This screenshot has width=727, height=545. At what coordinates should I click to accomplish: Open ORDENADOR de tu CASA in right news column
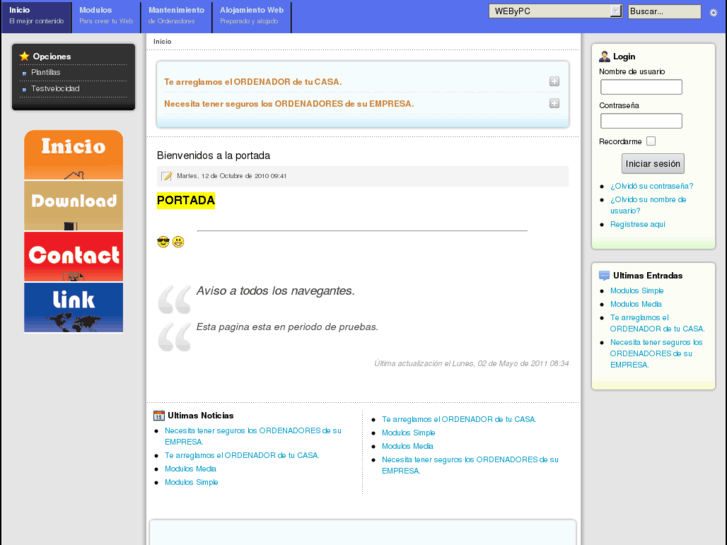[x=459, y=419]
